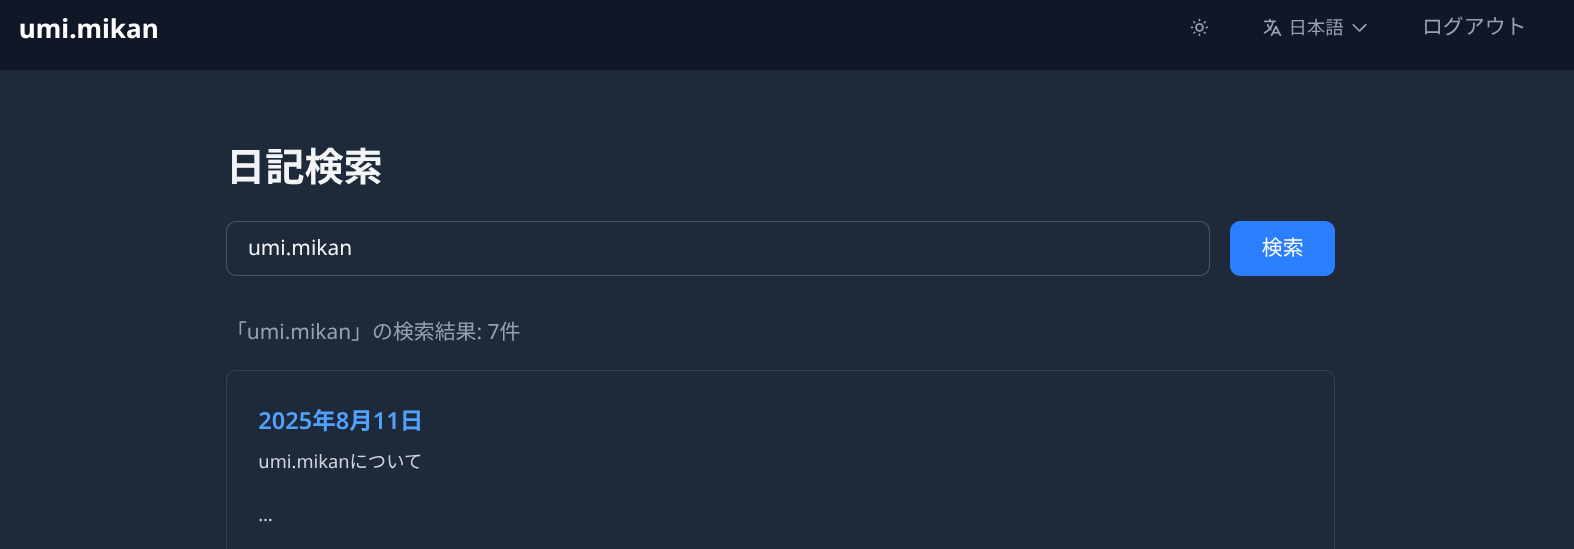Expand the chevron beside 日本語
This screenshot has height=549, width=1574.
coord(1359,28)
